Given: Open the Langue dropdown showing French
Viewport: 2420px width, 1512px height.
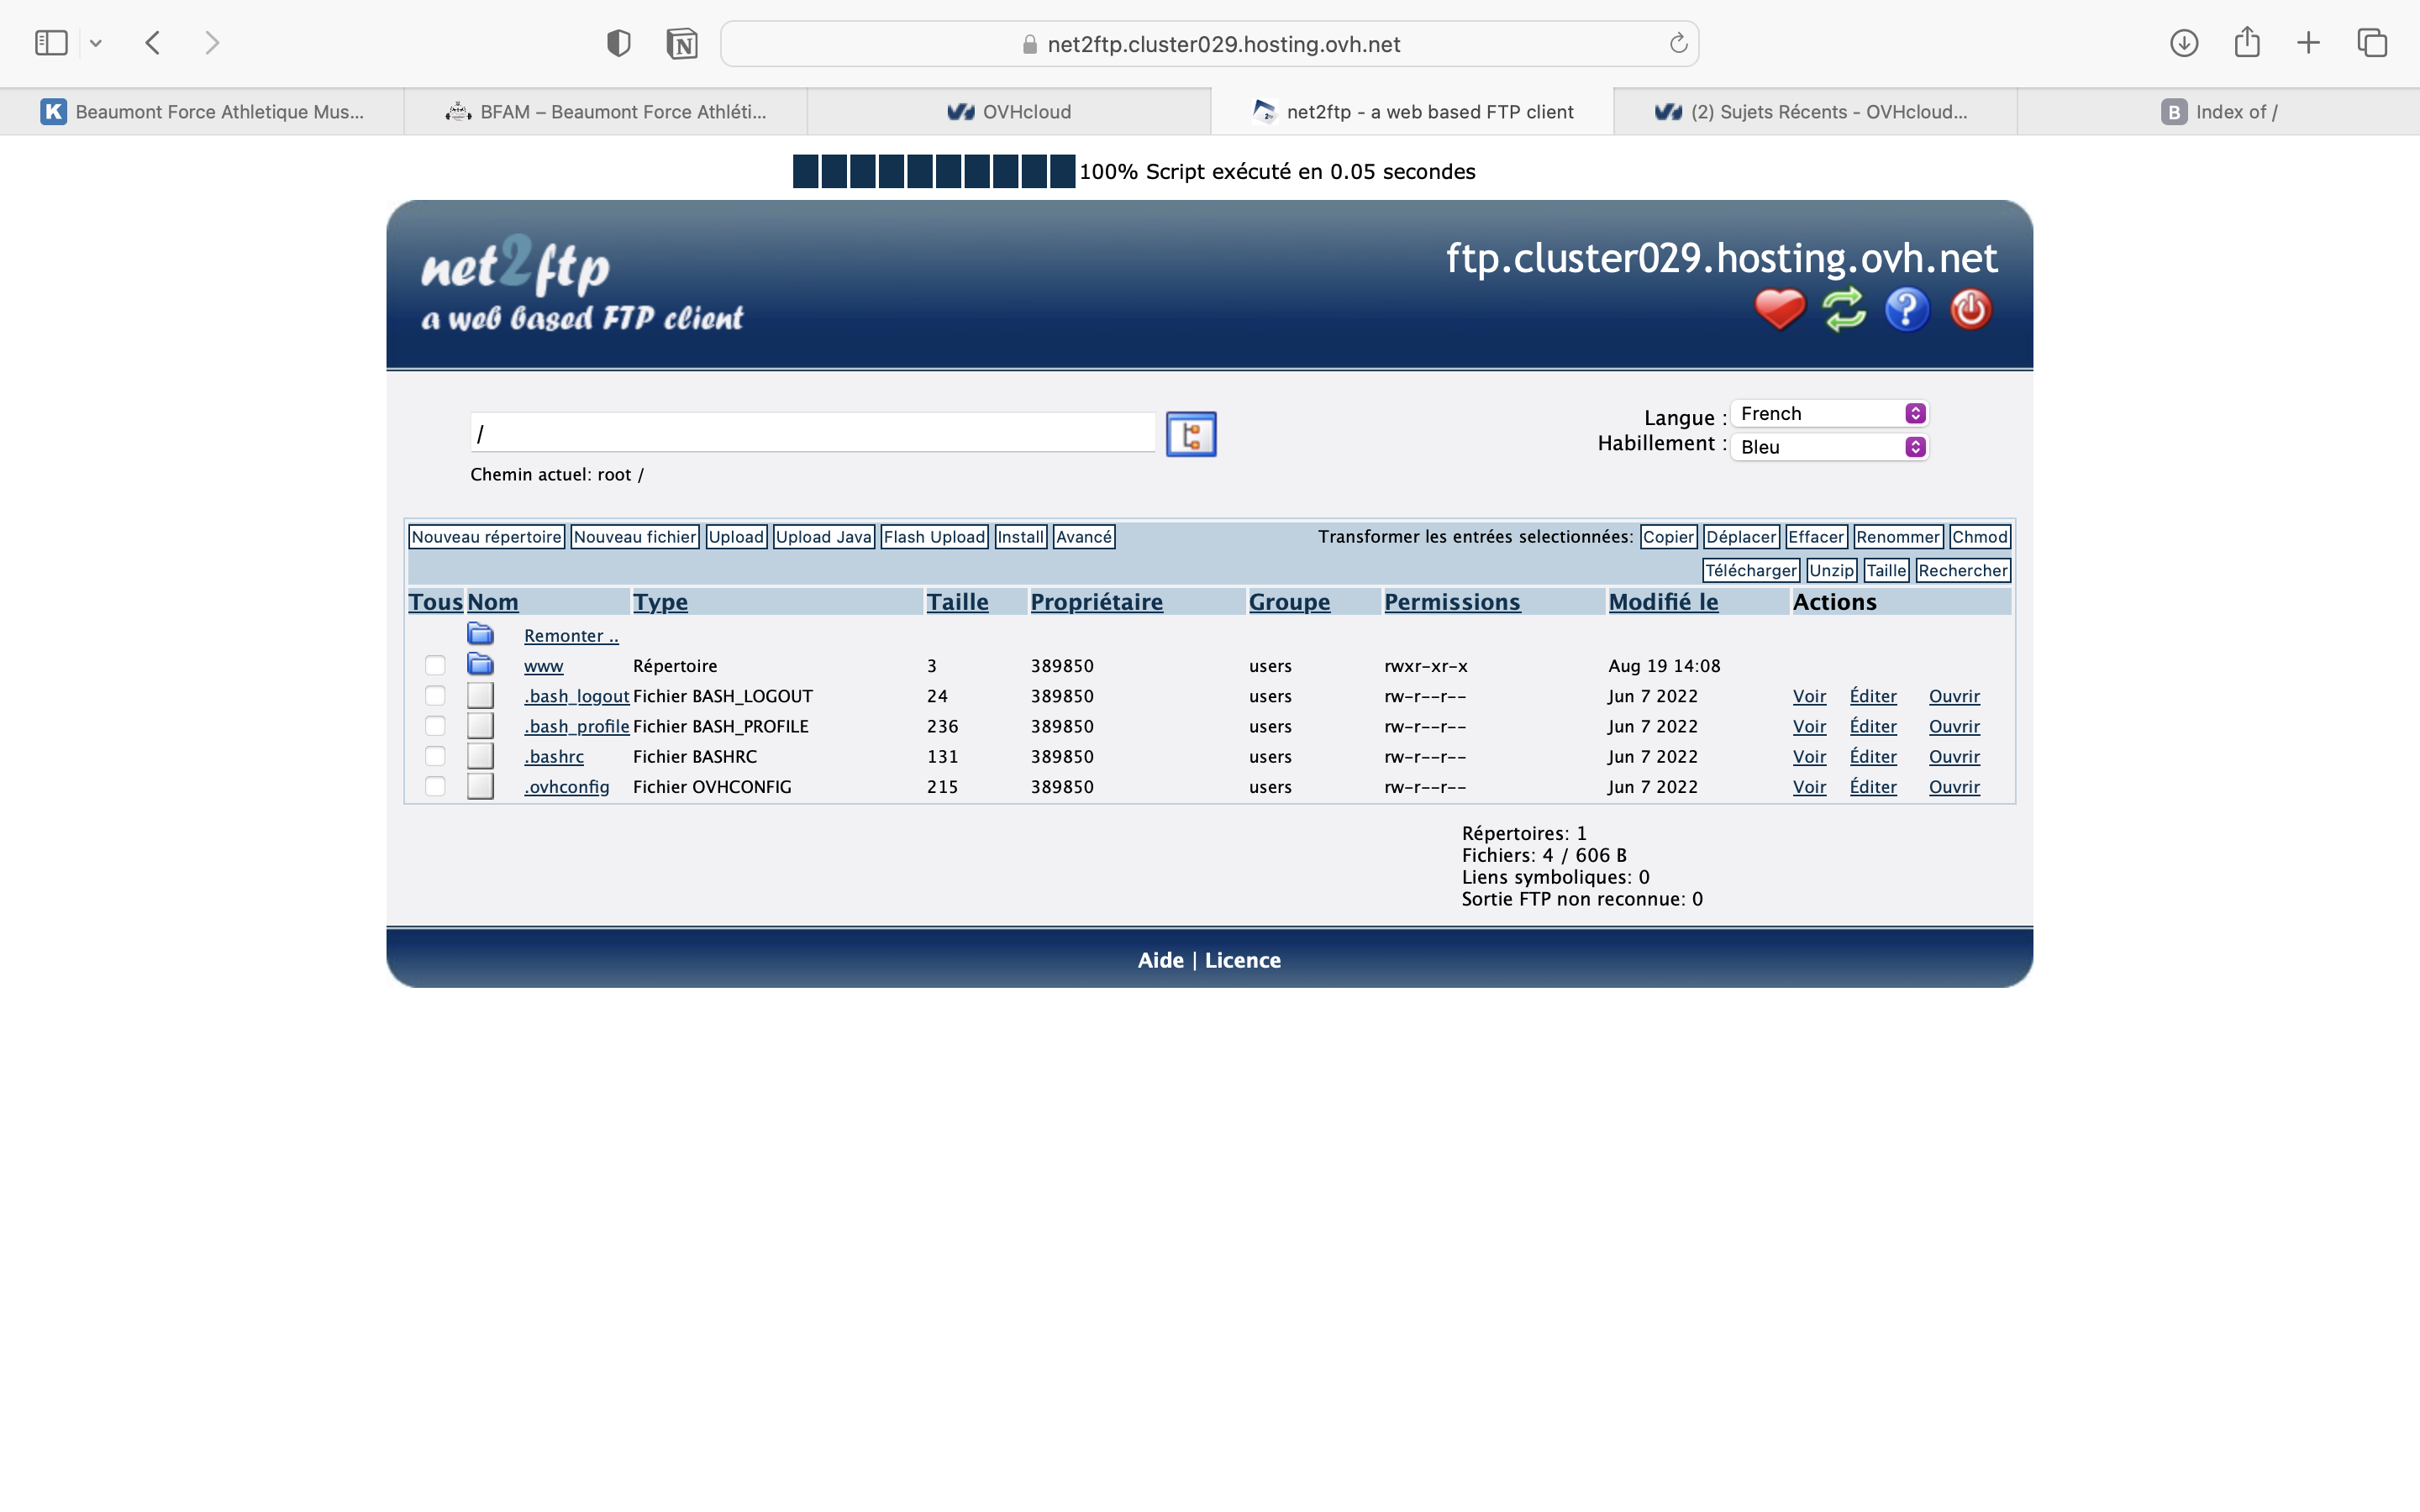Looking at the screenshot, I should tap(1828, 414).
